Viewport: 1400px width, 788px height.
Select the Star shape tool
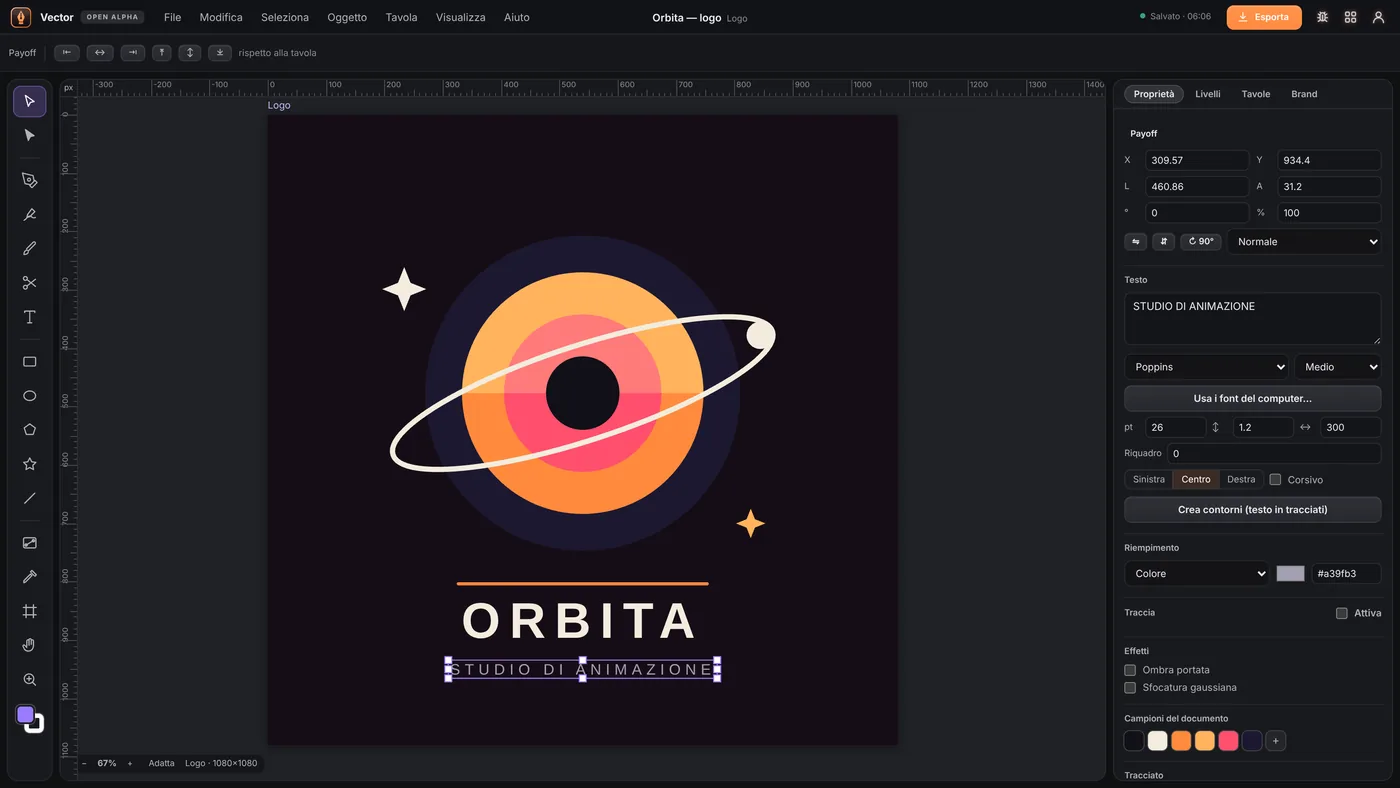pos(30,464)
